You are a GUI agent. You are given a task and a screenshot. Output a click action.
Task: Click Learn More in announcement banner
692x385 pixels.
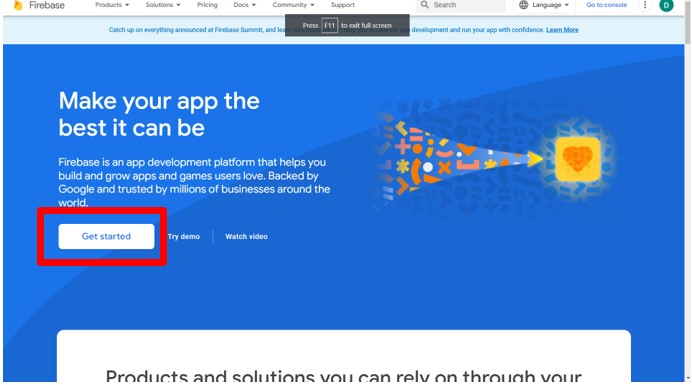pos(562,30)
